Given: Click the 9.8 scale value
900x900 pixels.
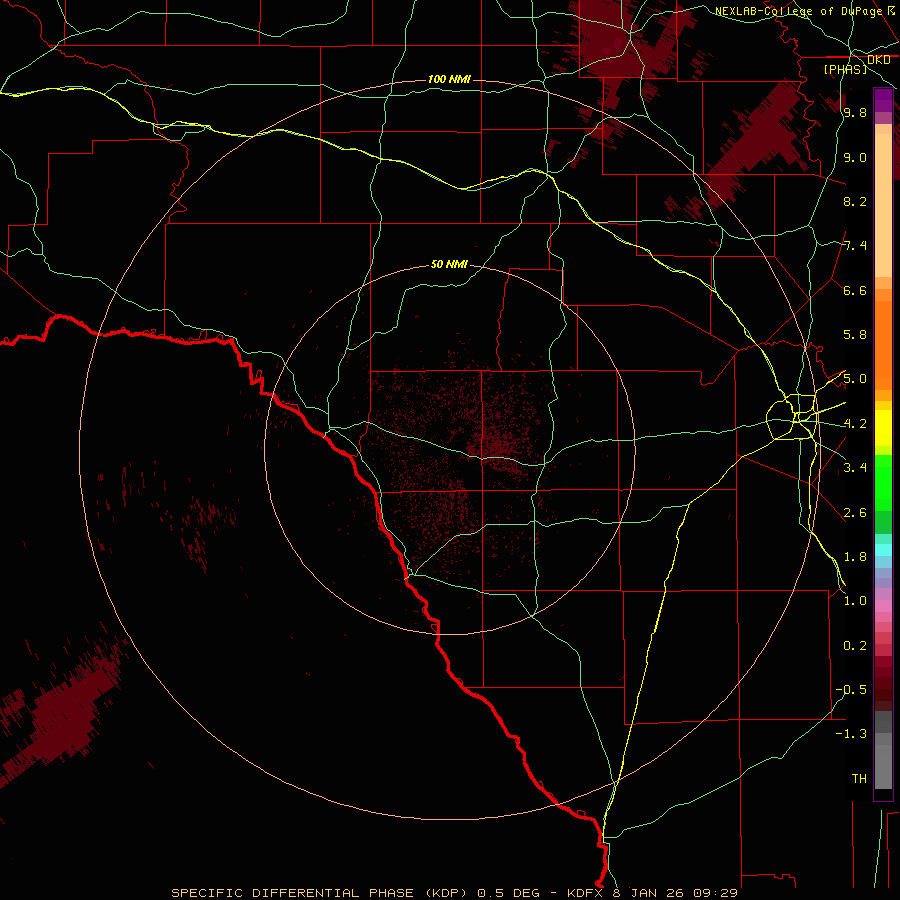Looking at the screenshot, I should tap(855, 112).
